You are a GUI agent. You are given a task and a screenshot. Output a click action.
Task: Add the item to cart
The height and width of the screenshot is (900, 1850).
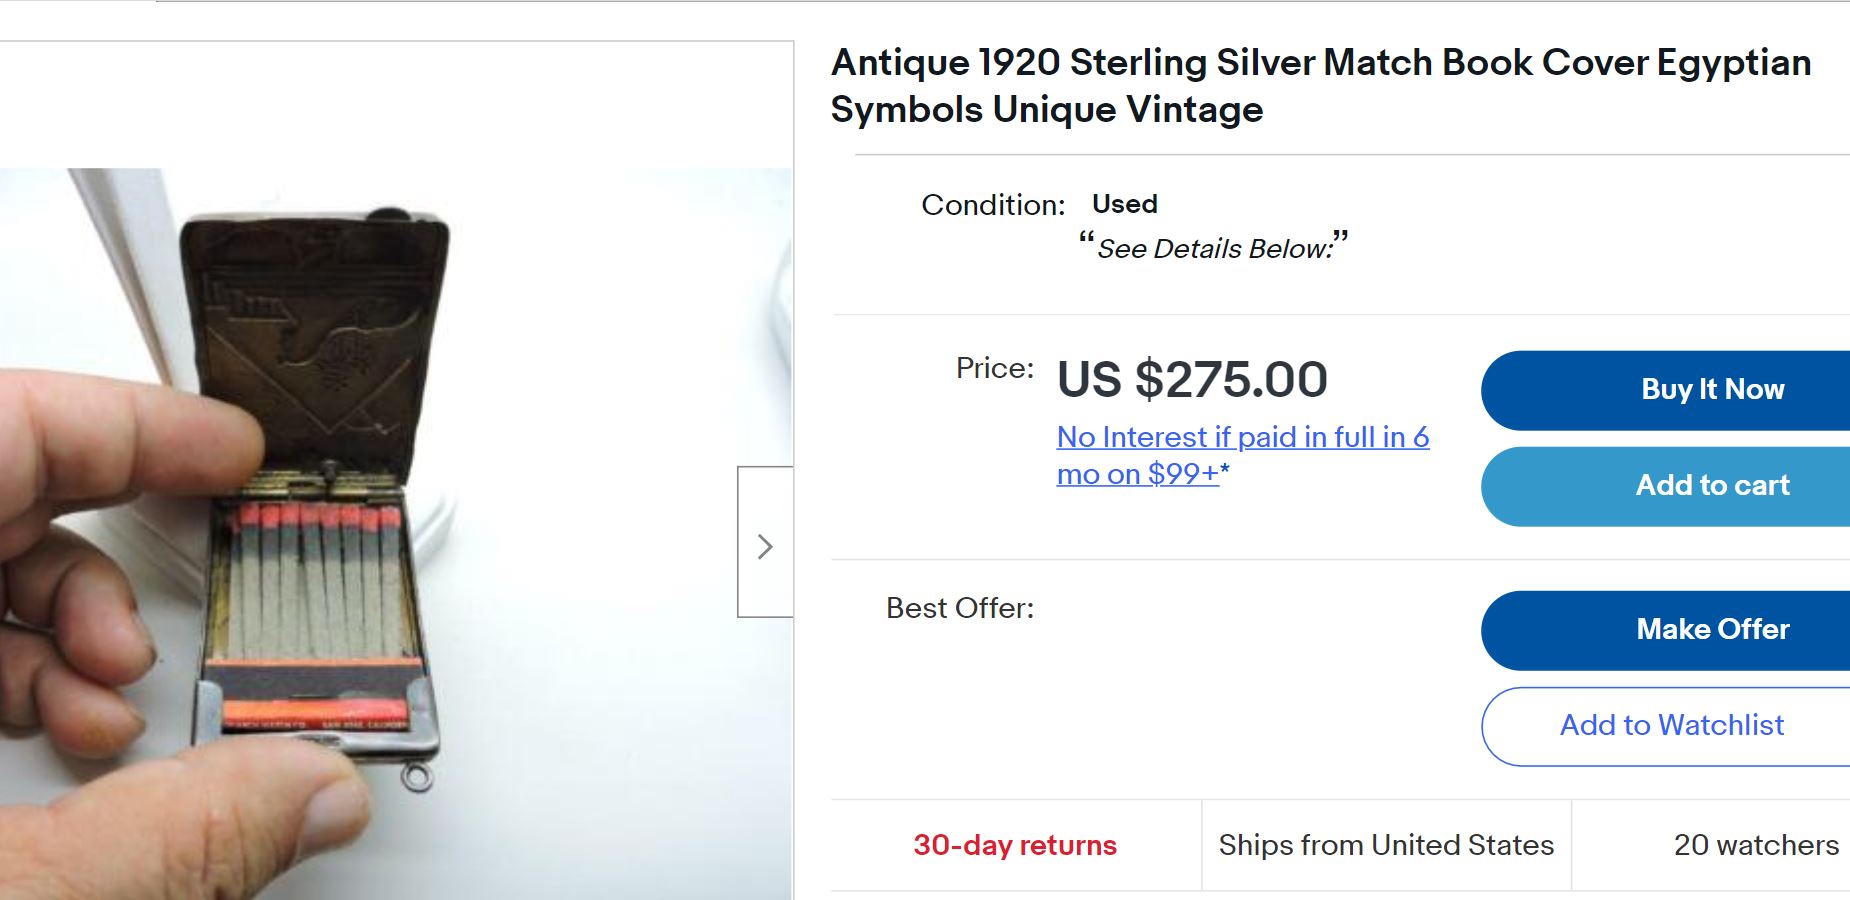[x=1711, y=486]
